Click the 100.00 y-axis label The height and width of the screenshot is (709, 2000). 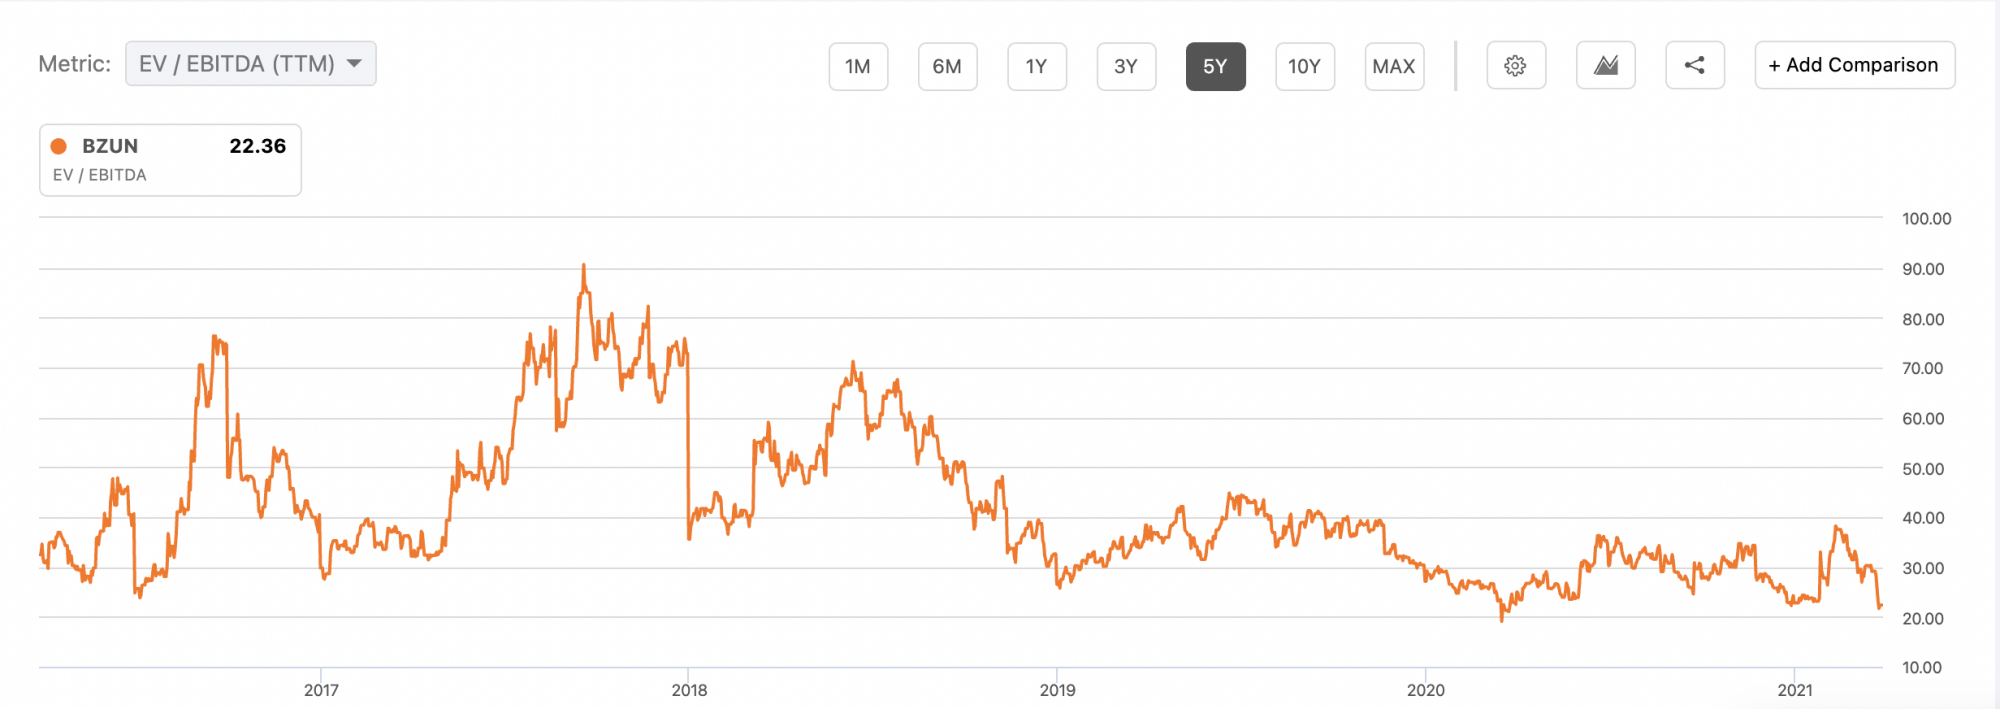click(1926, 219)
